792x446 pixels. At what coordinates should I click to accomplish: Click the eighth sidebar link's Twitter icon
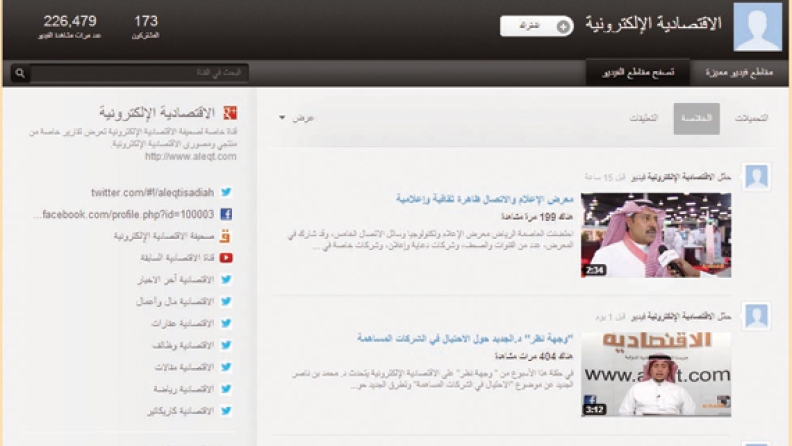pos(226,345)
